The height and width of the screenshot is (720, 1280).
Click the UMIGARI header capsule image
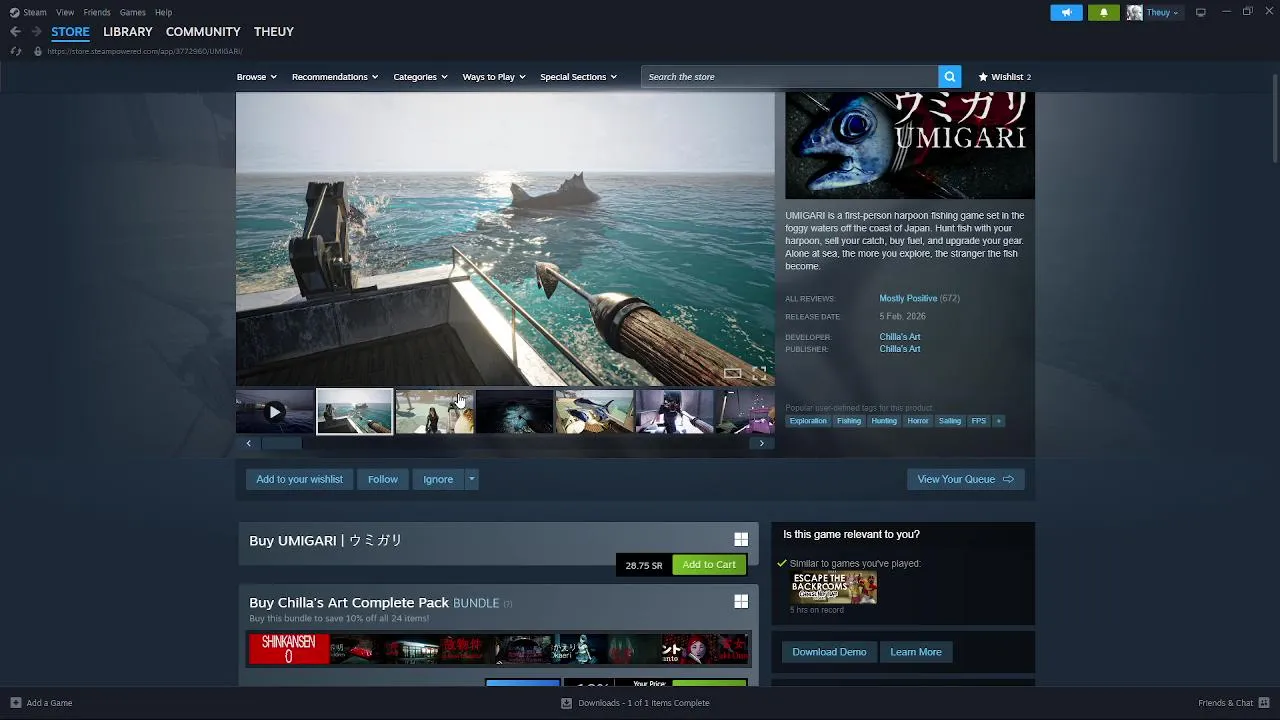(910, 146)
